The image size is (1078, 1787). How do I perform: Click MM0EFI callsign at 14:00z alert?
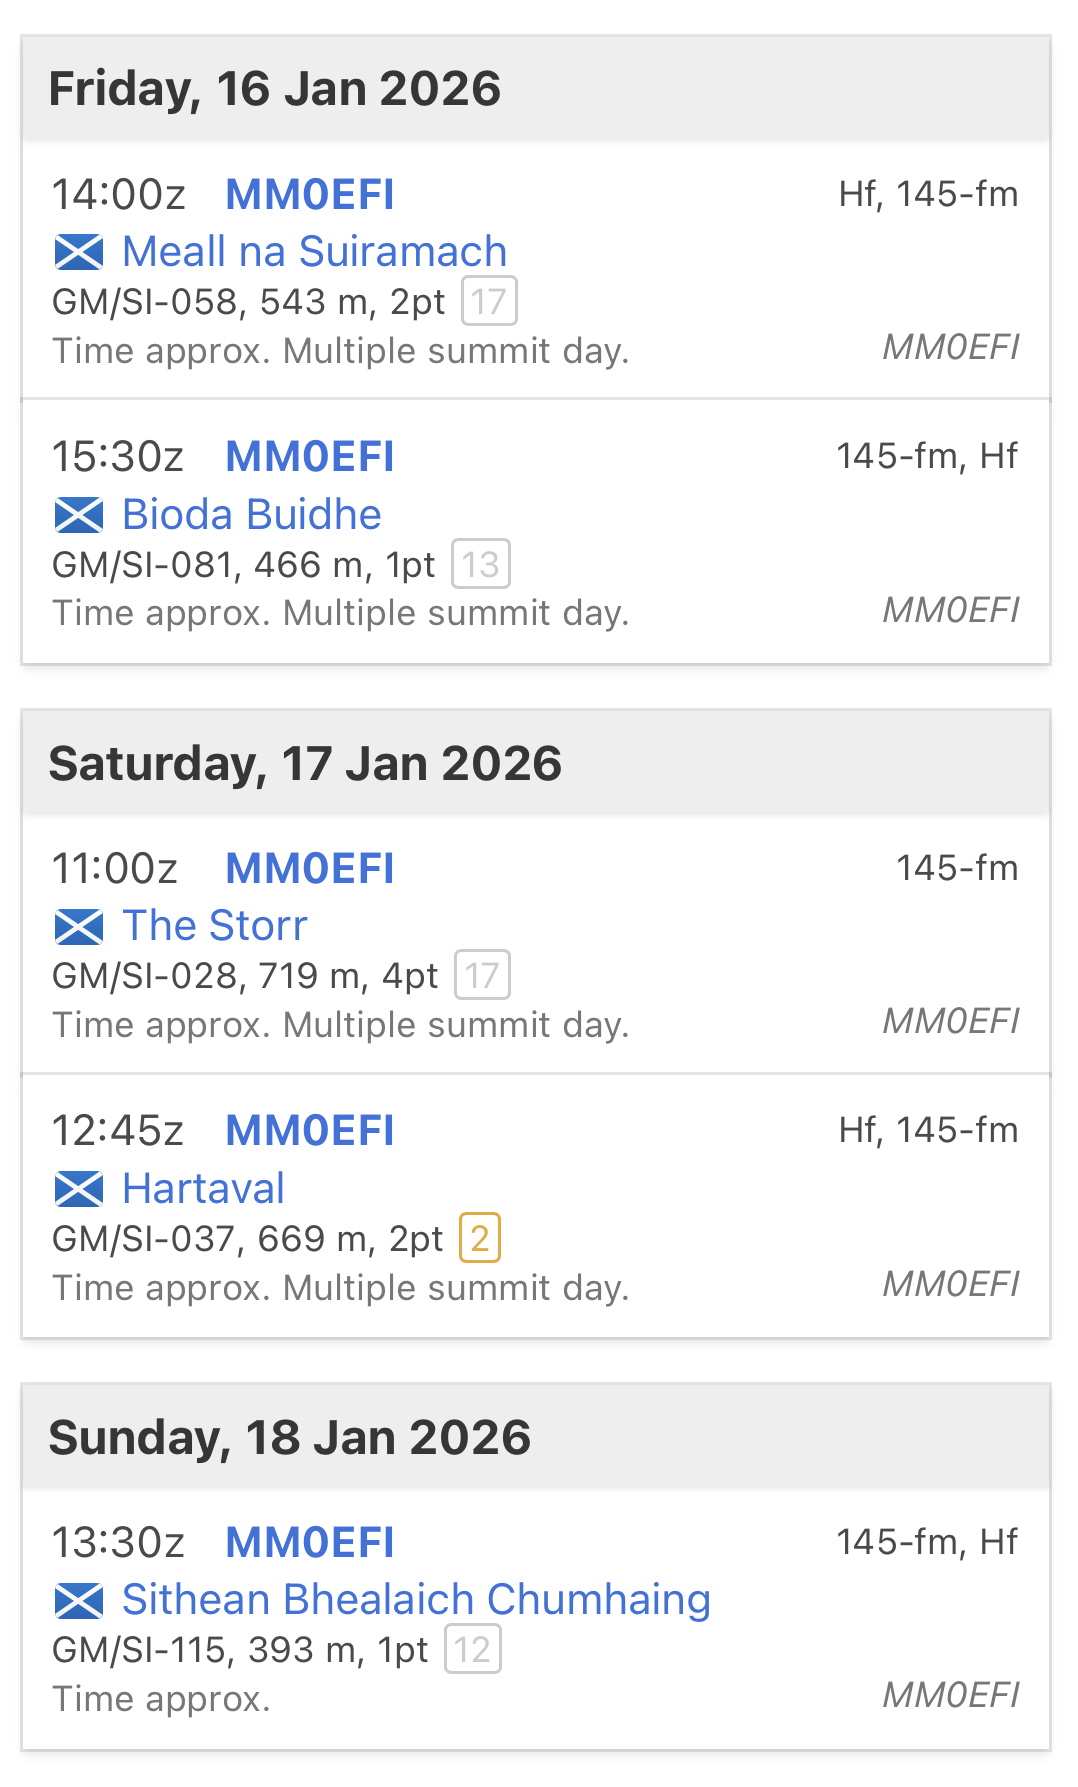(x=310, y=195)
